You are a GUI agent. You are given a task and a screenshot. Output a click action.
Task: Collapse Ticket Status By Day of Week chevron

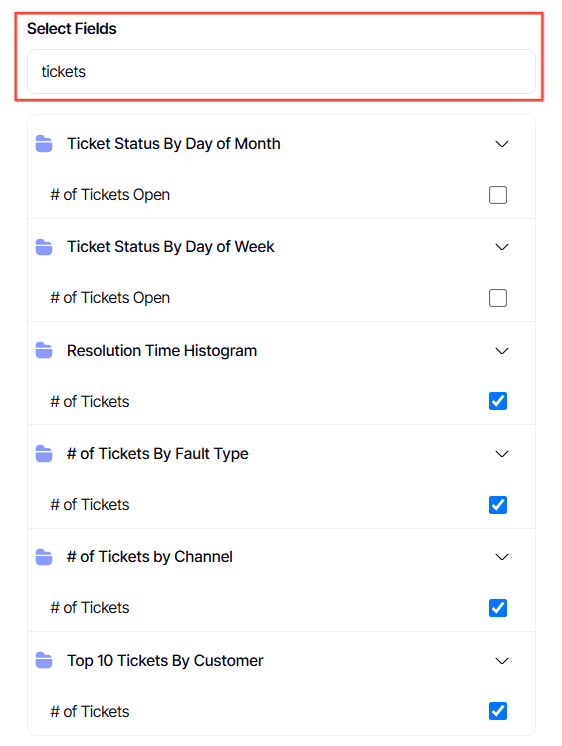click(x=502, y=247)
